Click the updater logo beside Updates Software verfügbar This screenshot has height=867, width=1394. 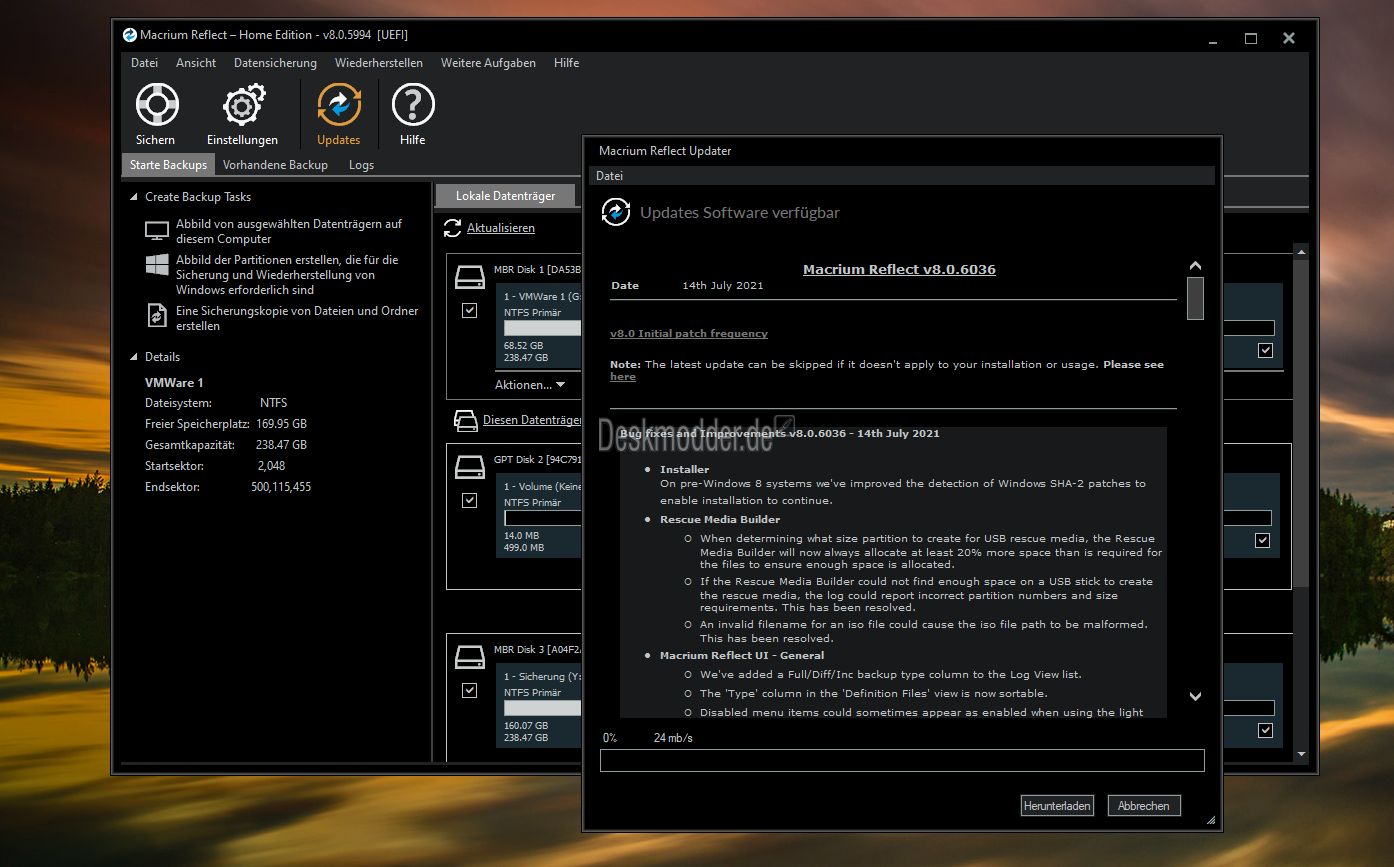[x=616, y=212]
